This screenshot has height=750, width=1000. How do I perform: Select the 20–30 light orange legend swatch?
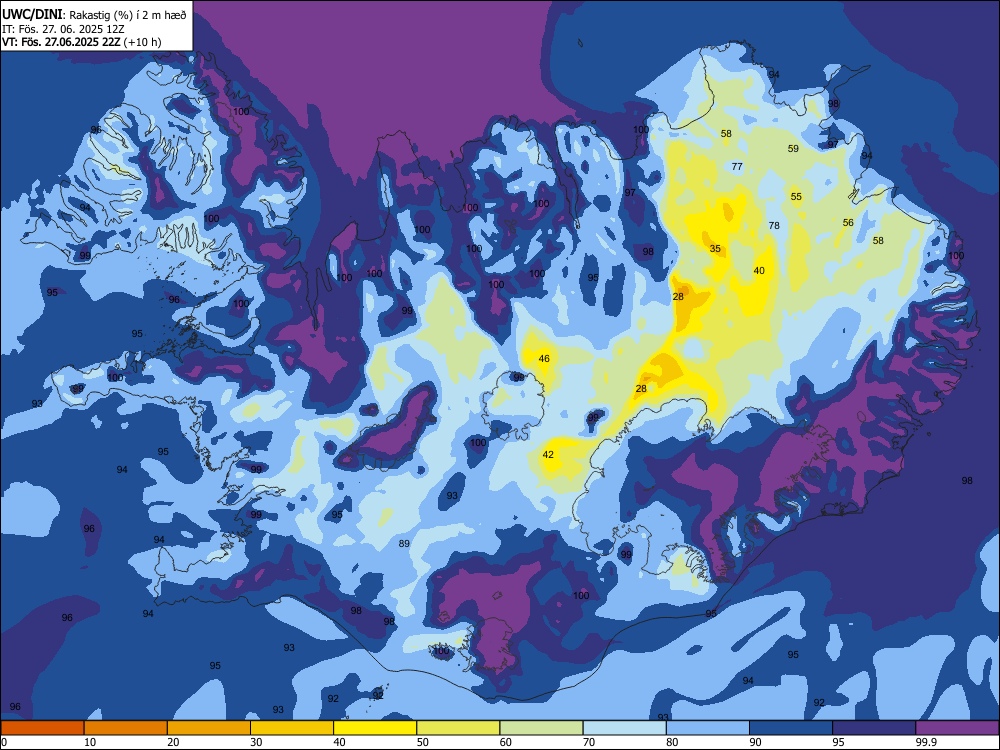(209, 728)
